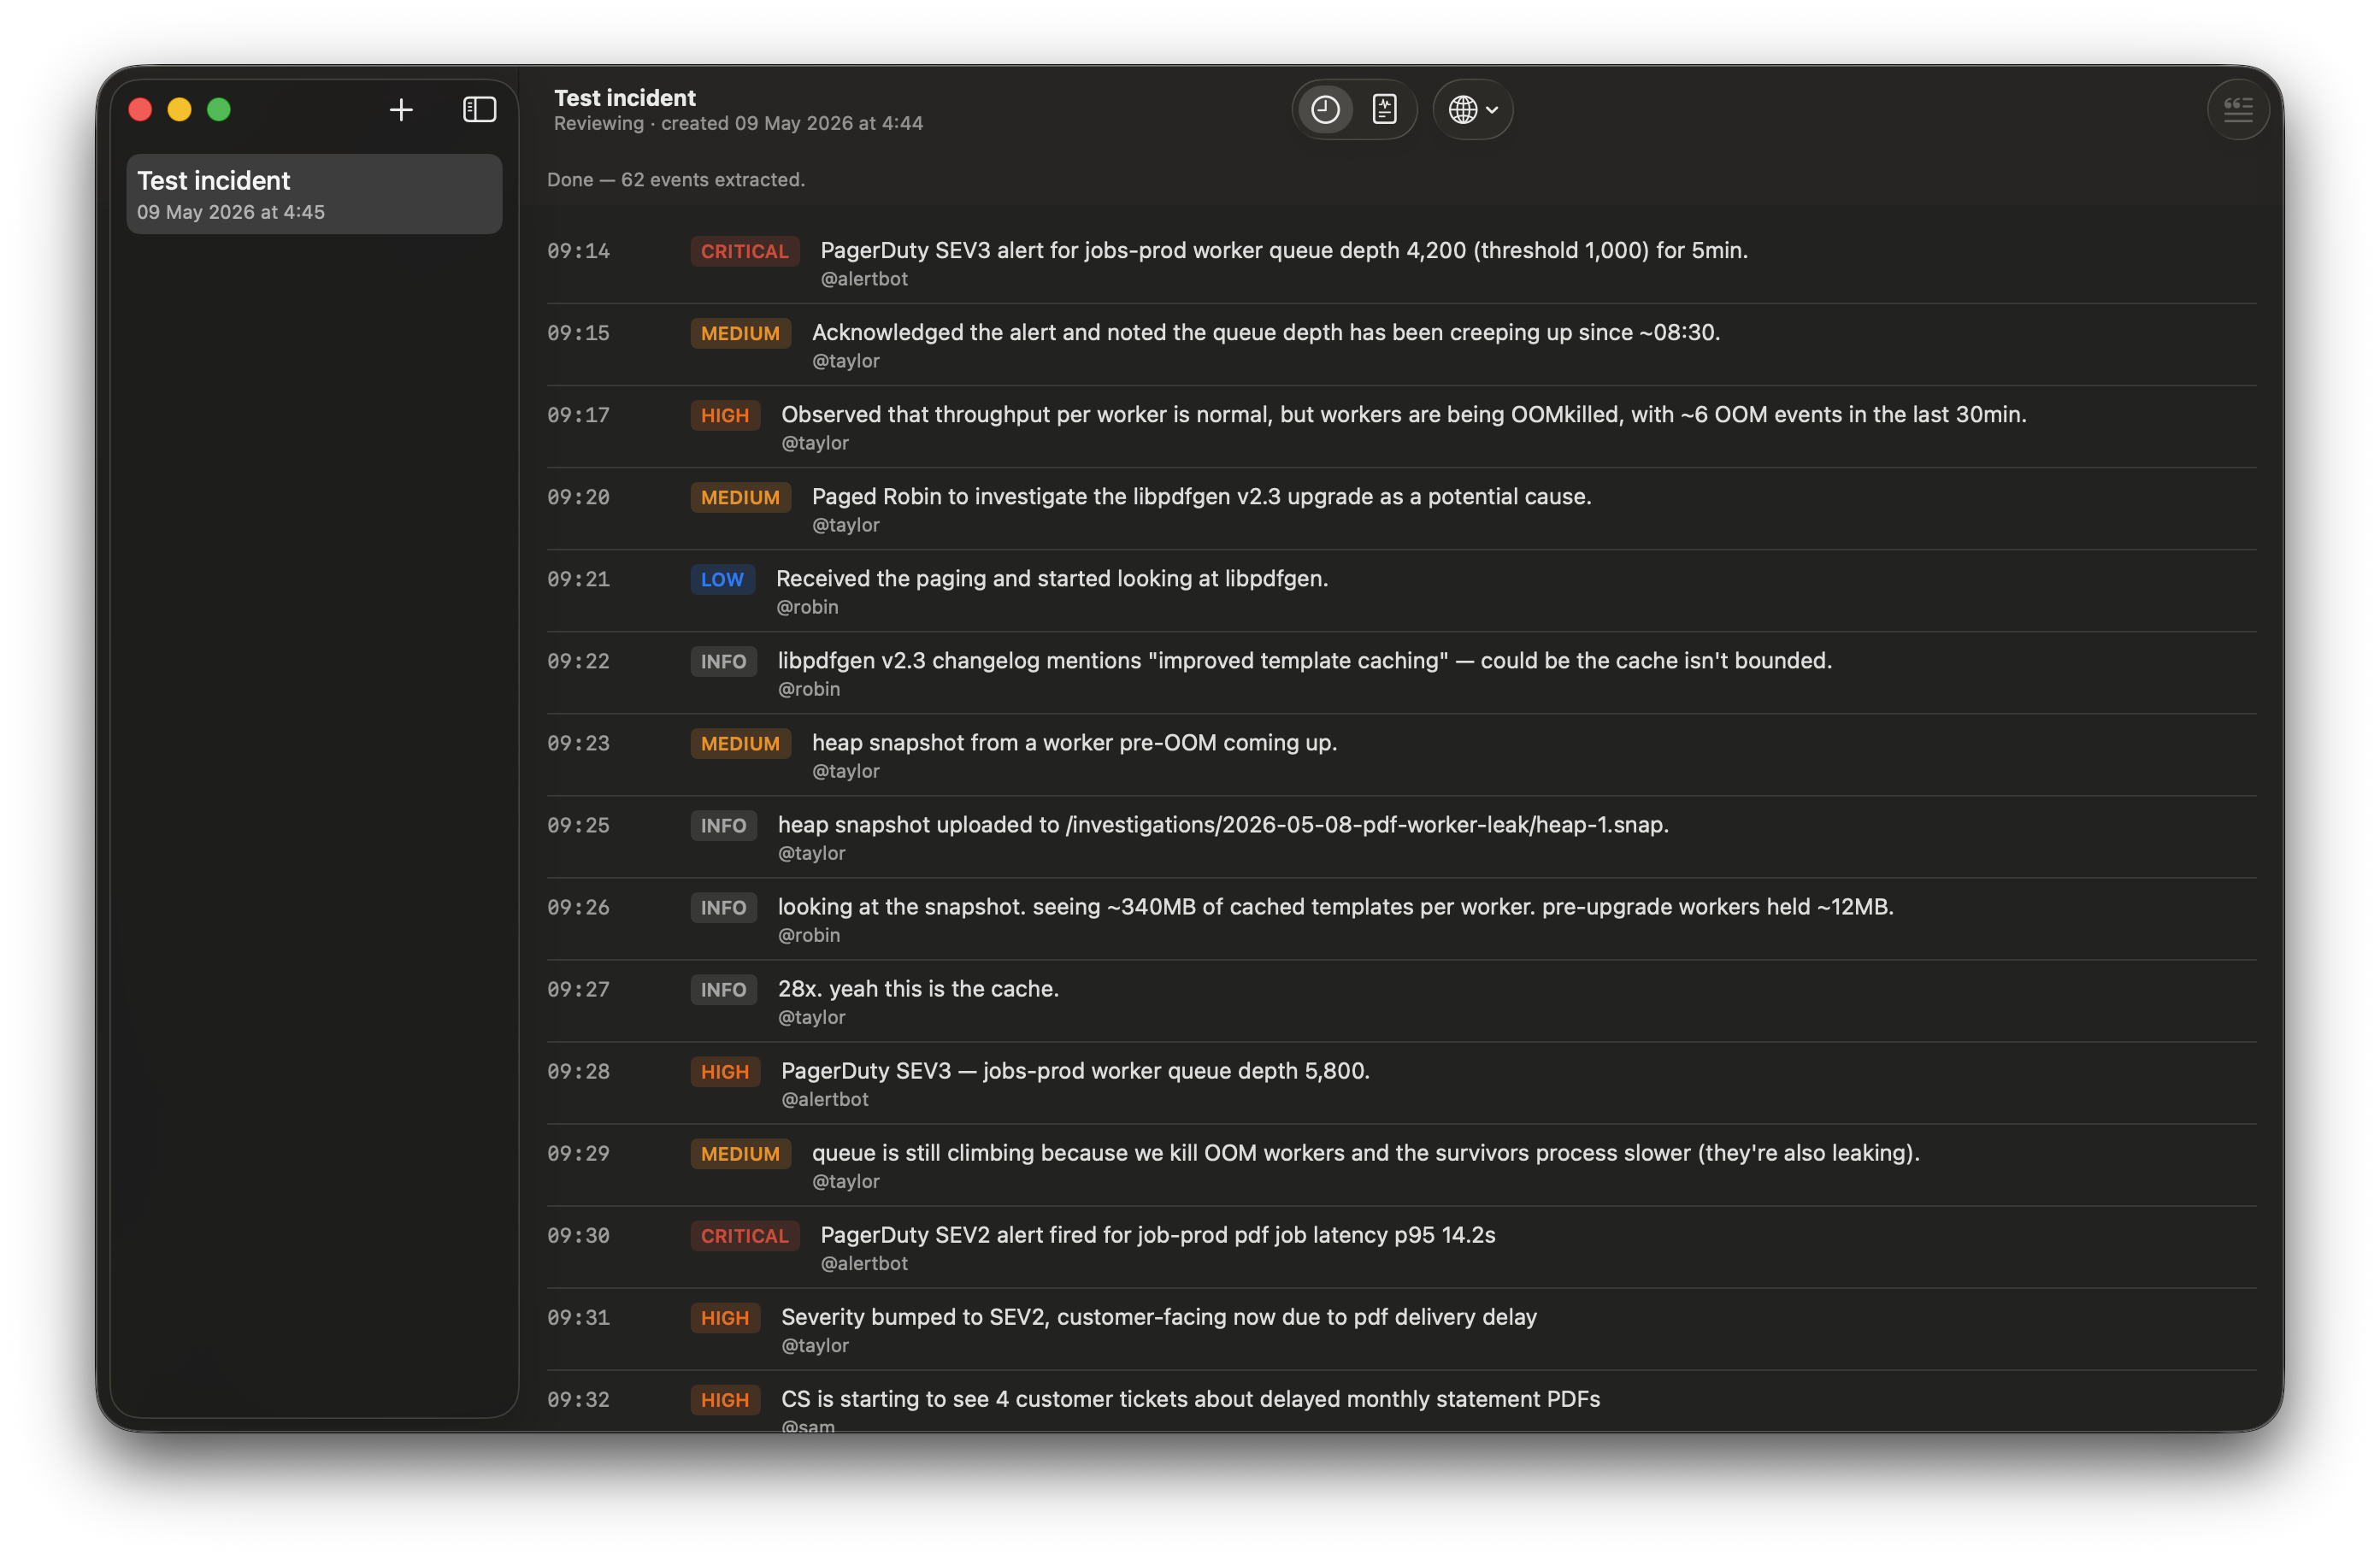Select the 'PagerDuty SEV3 alert for jobs-prod' event text

1284,250
